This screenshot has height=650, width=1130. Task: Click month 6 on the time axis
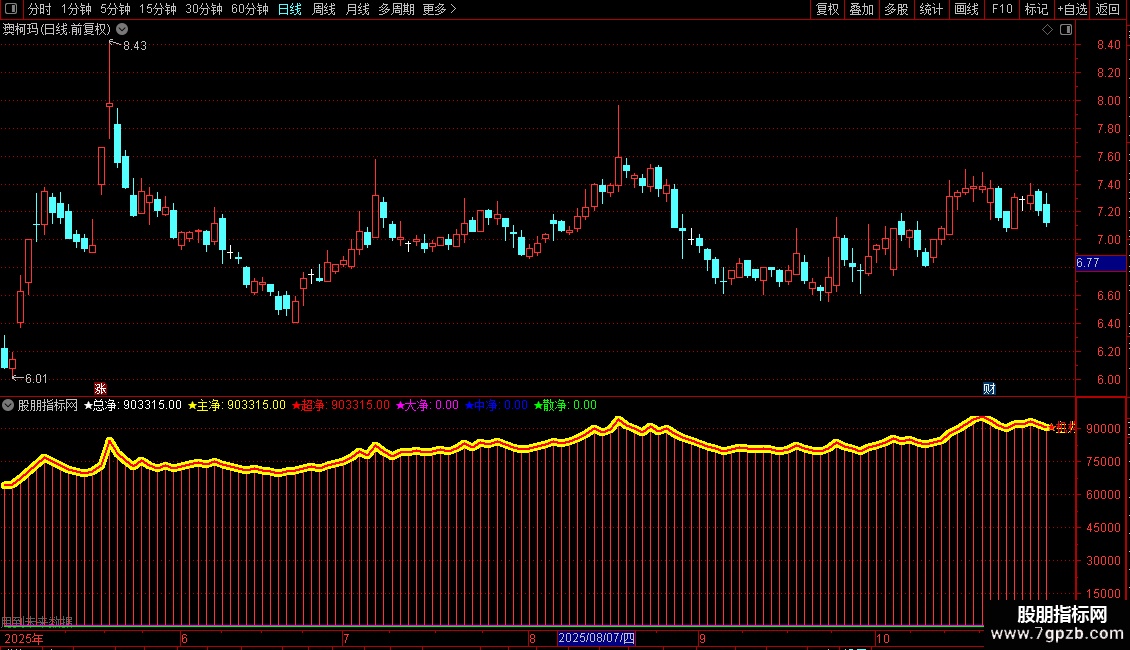coord(184,639)
